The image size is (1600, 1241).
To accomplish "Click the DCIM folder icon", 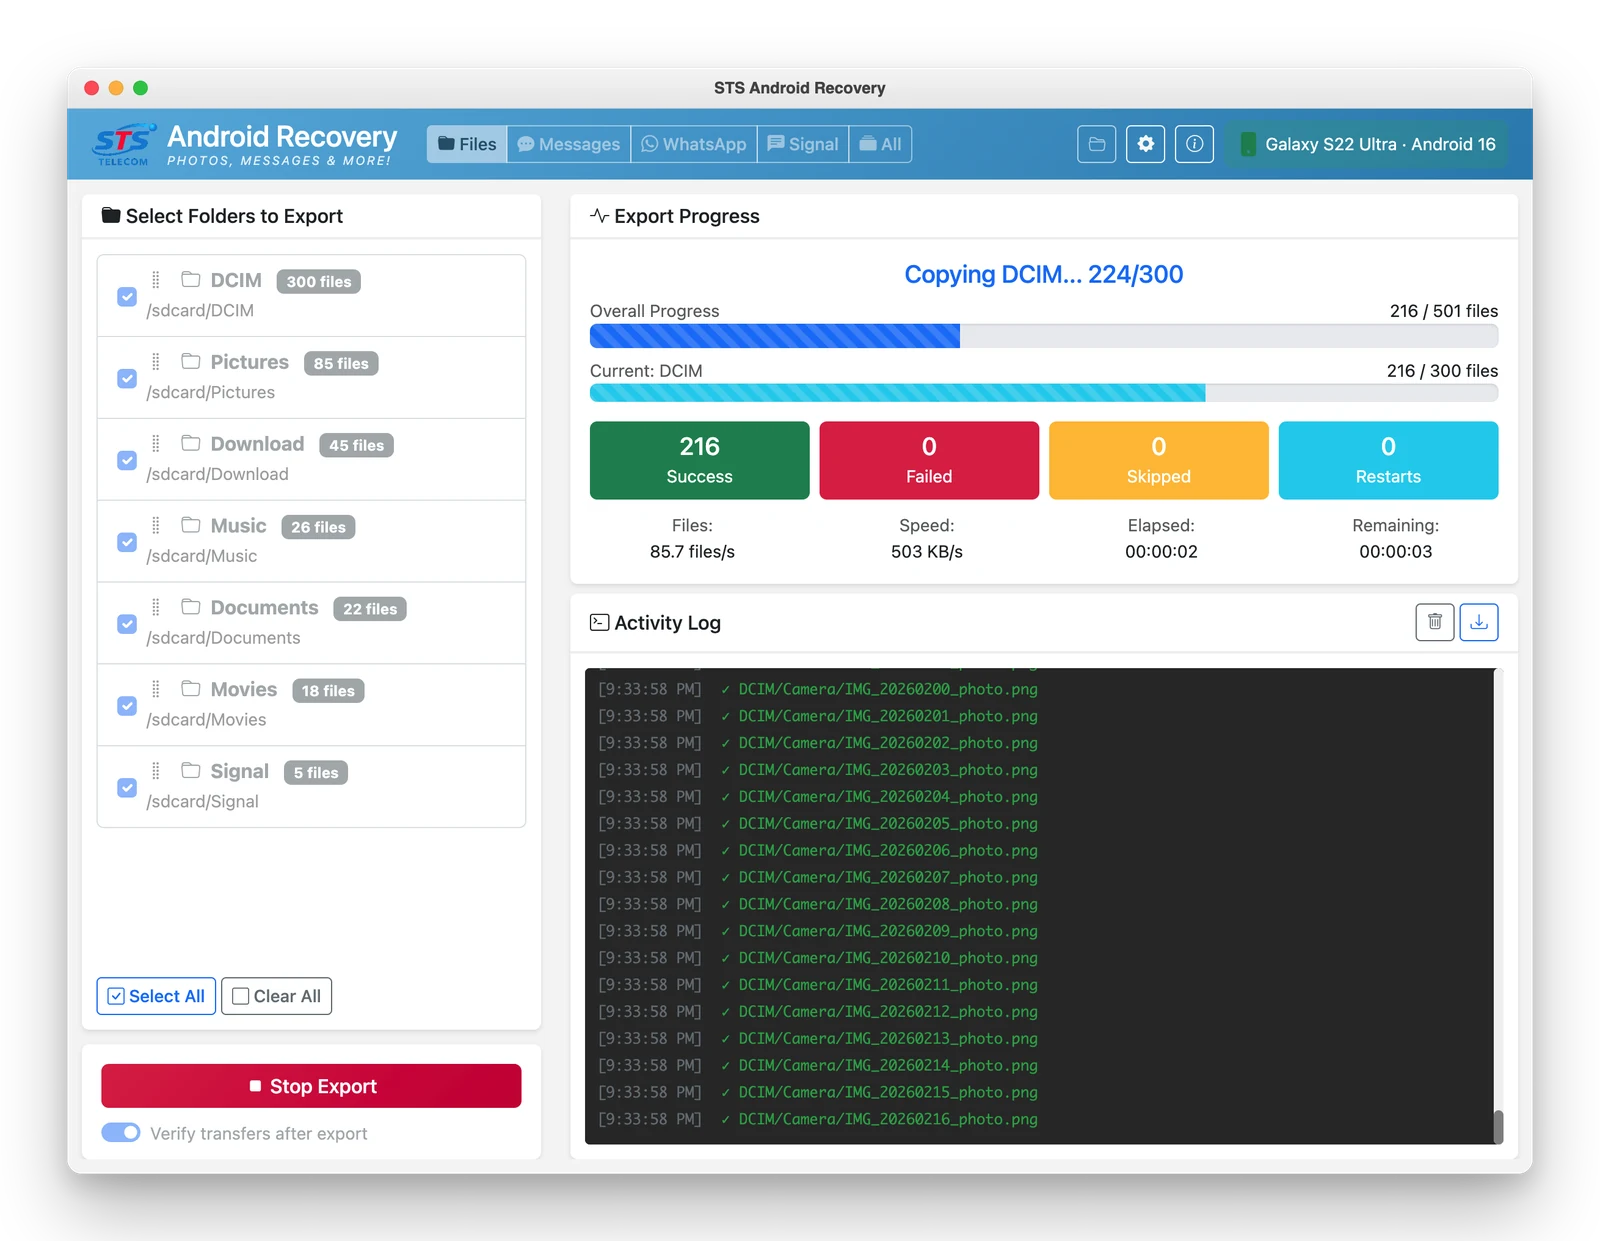I will pyautogui.click(x=191, y=279).
